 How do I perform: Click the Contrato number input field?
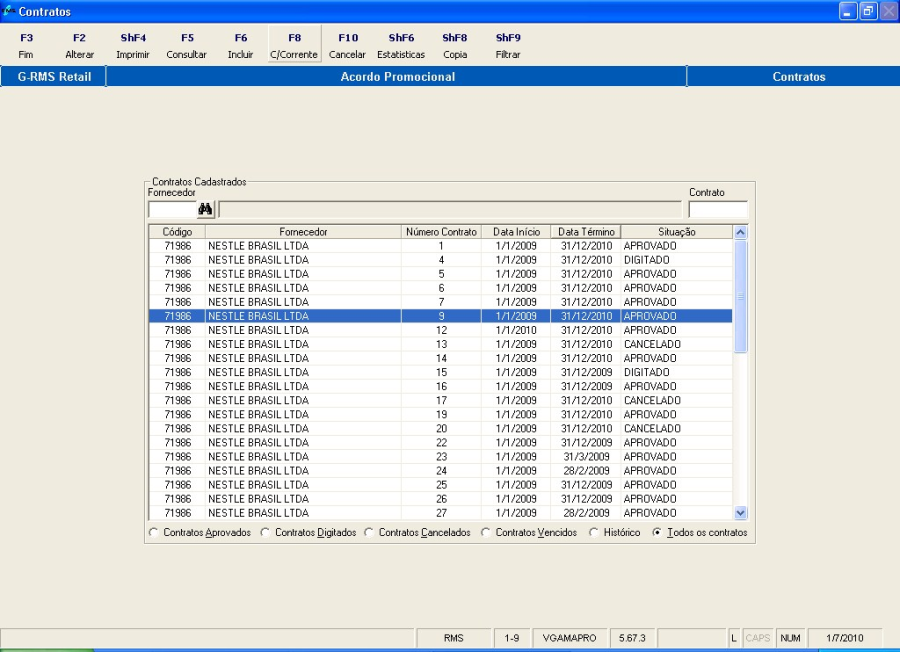717,210
